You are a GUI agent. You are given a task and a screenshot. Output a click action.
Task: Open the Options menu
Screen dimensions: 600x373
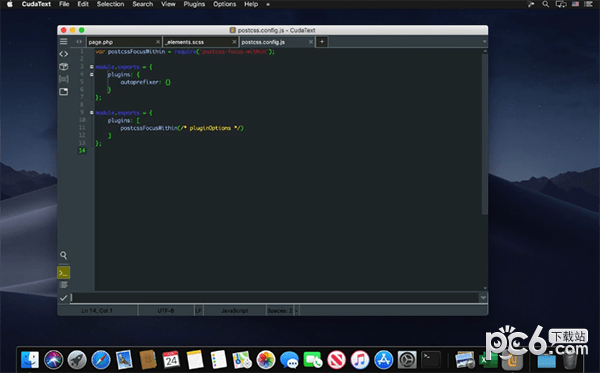pos(224,4)
